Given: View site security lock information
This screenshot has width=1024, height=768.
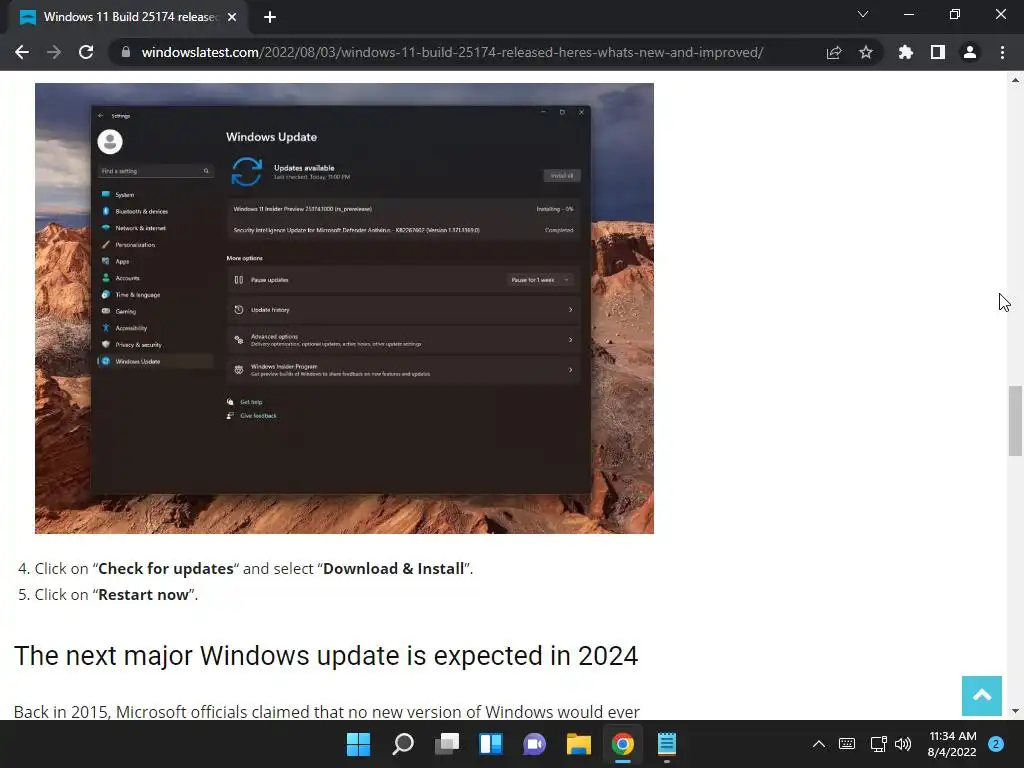Looking at the screenshot, I should pyautogui.click(x=126, y=52).
